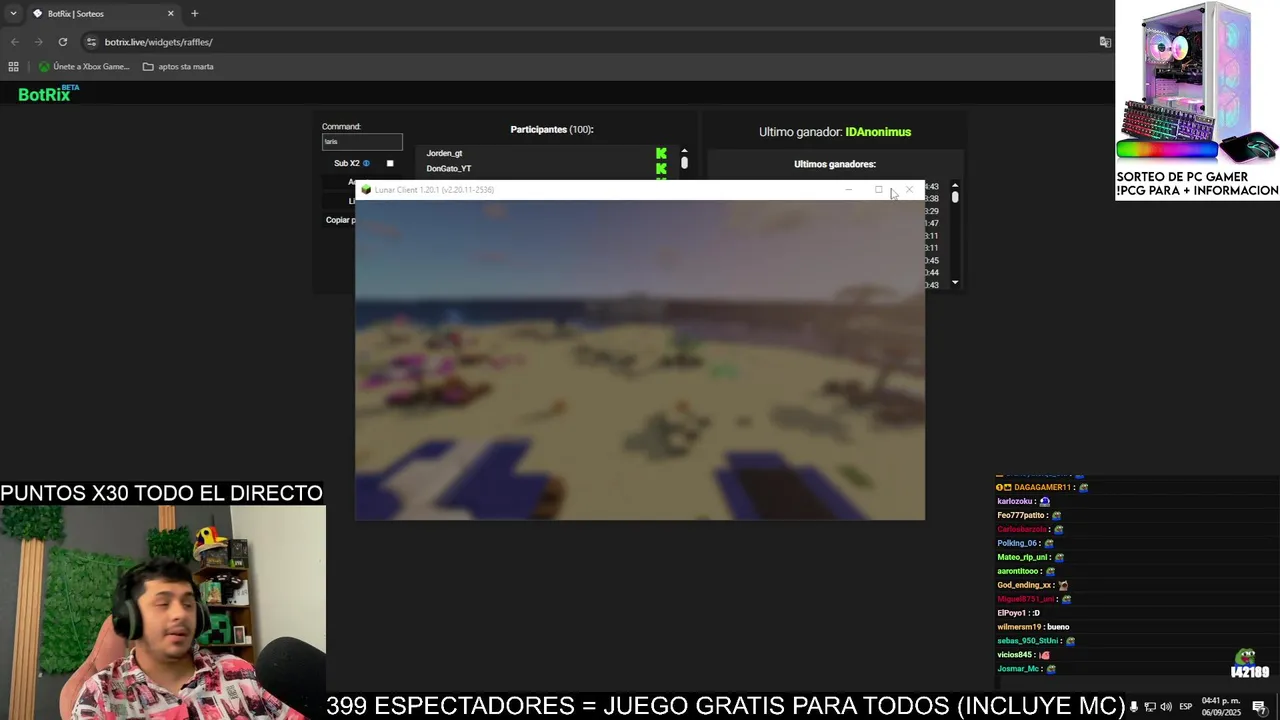This screenshot has width=1280, height=720.
Task: Click chat user aarontitooo
Action: pos(1018,571)
